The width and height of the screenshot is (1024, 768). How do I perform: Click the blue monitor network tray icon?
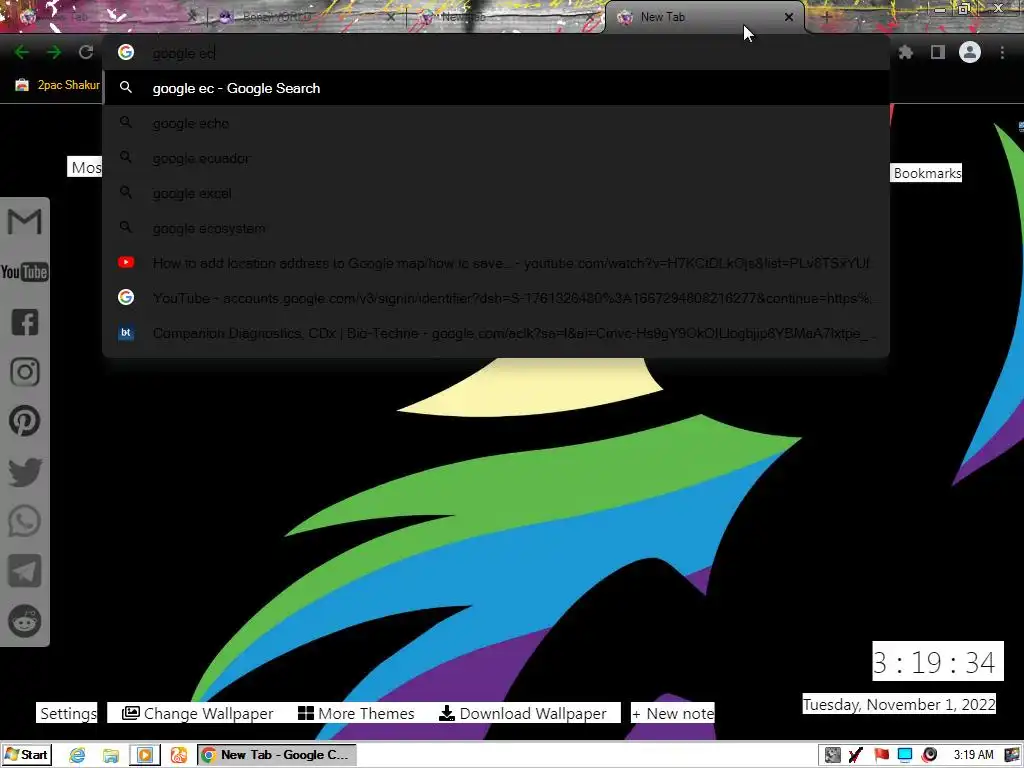pos(905,755)
